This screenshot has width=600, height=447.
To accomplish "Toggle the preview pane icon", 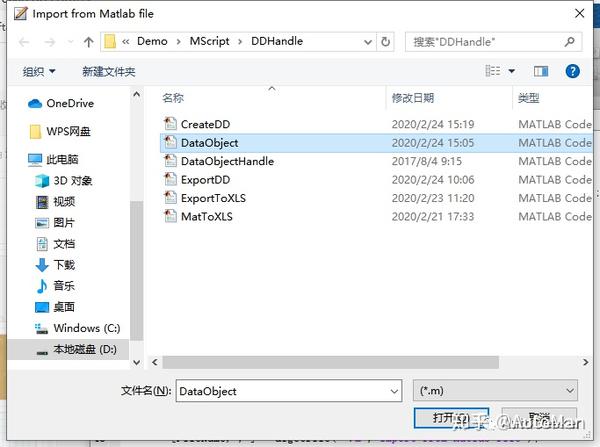I will (541, 71).
